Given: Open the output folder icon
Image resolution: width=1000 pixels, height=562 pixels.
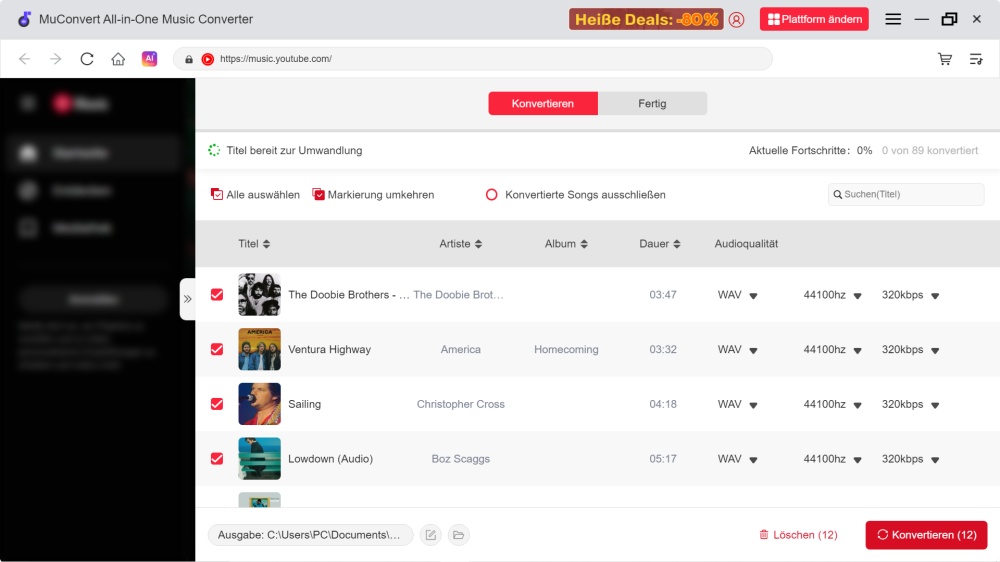Looking at the screenshot, I should (459, 535).
